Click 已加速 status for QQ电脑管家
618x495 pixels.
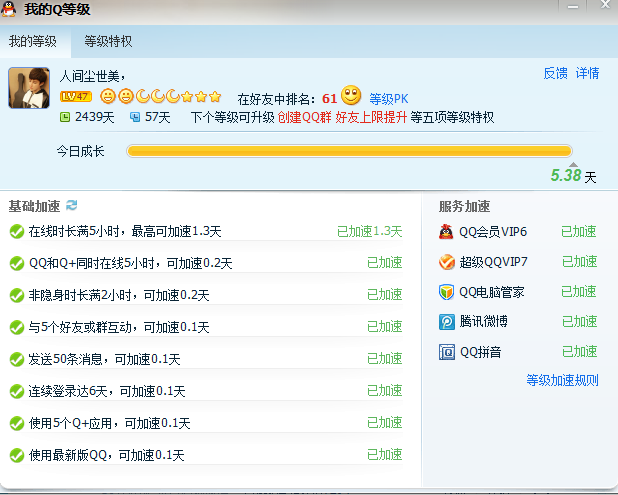pos(579,292)
